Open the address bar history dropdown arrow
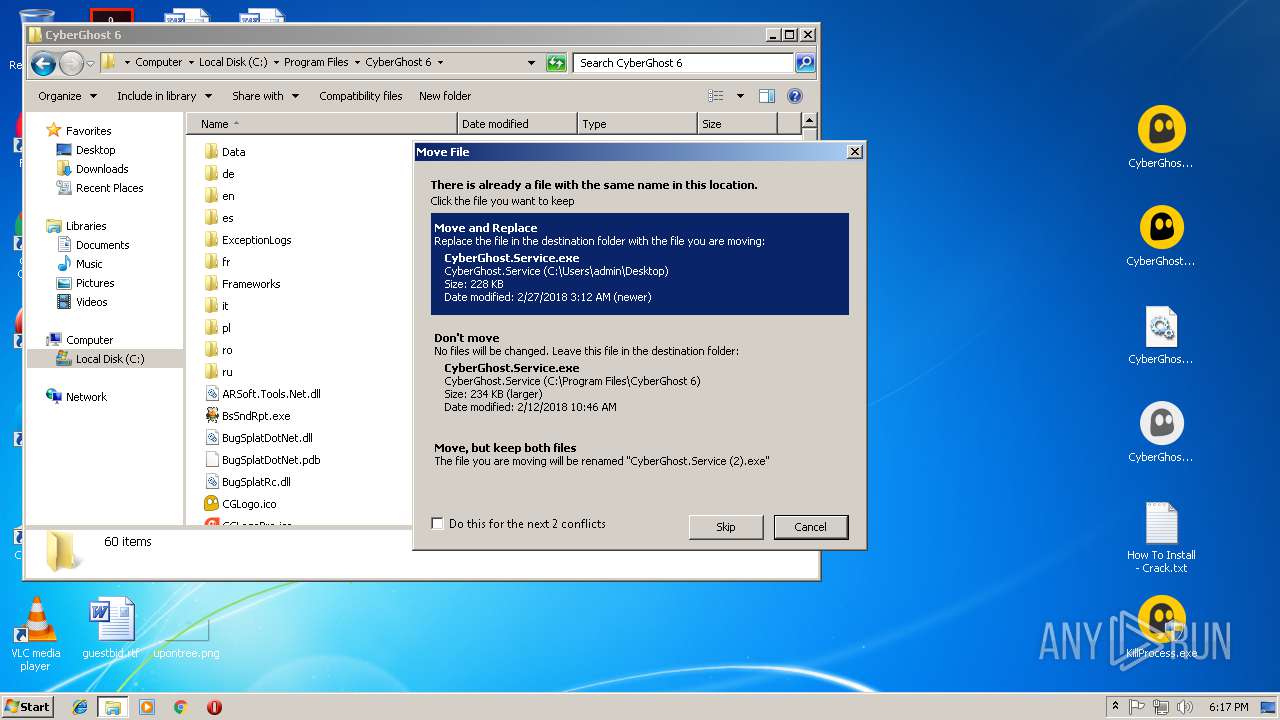 coord(532,63)
